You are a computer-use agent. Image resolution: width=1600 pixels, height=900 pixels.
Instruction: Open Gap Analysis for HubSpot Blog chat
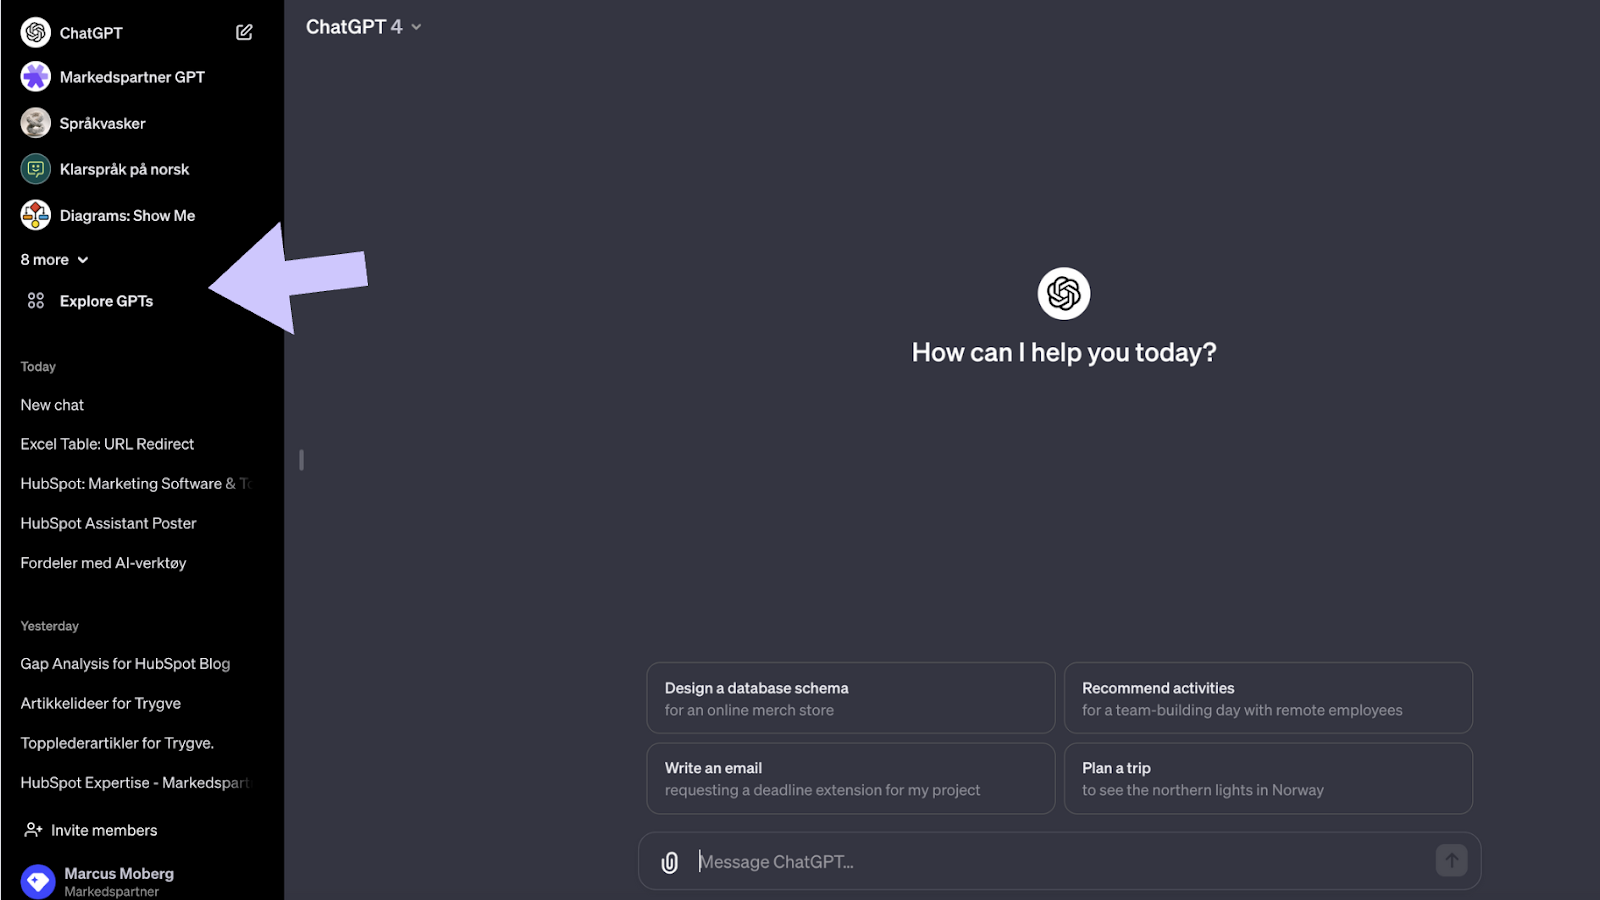coord(125,664)
